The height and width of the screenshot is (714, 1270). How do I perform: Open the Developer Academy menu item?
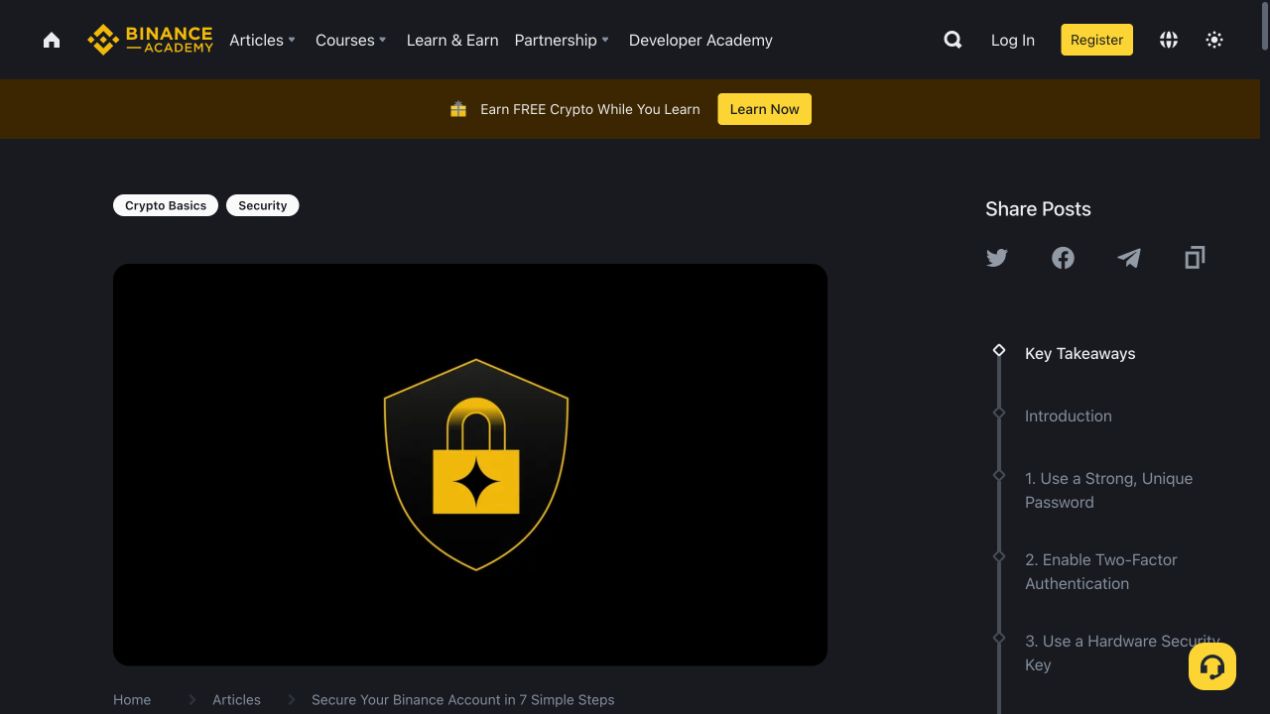click(700, 40)
